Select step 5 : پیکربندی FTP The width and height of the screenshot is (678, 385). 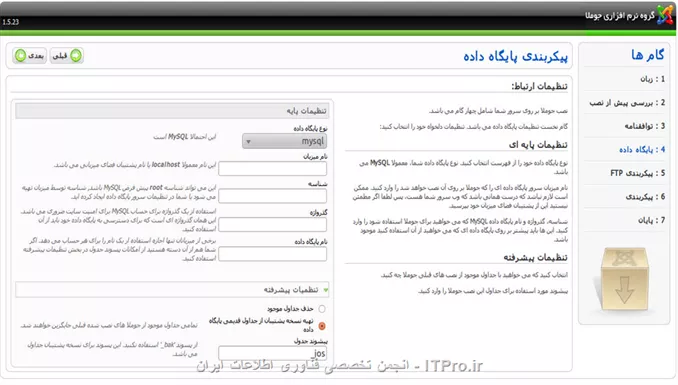[x=638, y=173]
